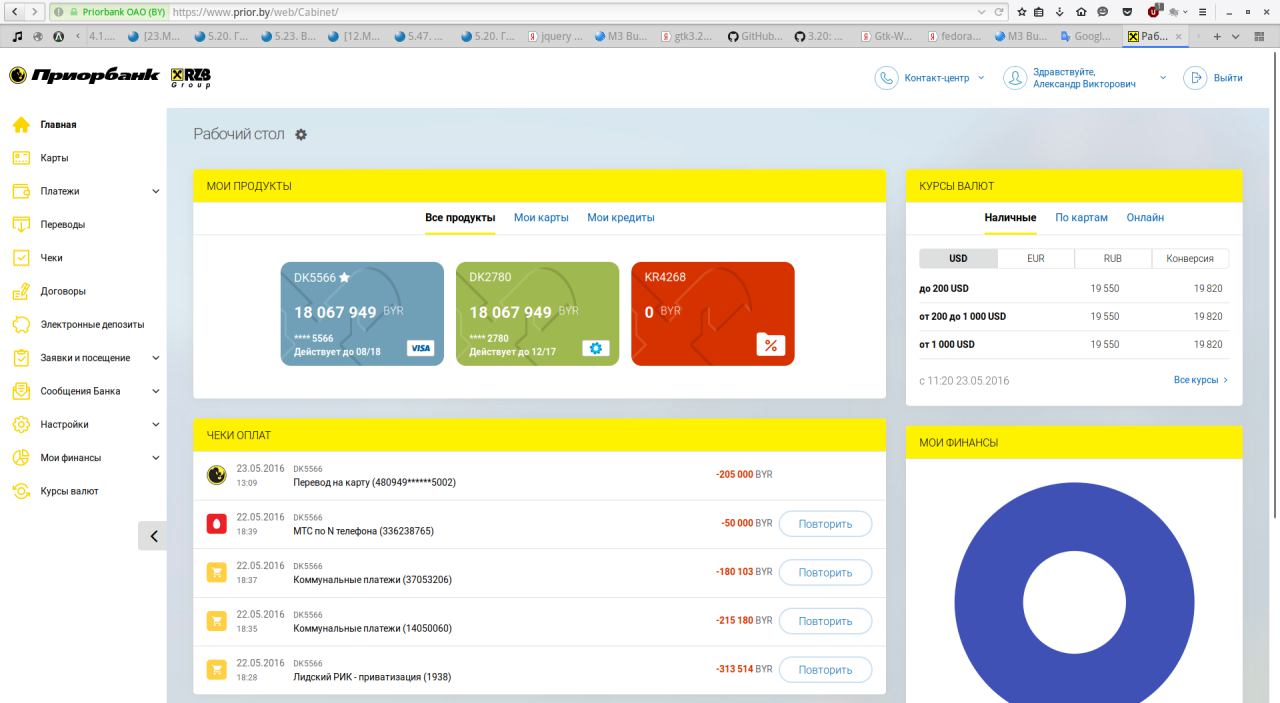Switch to the GitHub browser tab
The width and height of the screenshot is (1280, 703).
coord(755,36)
